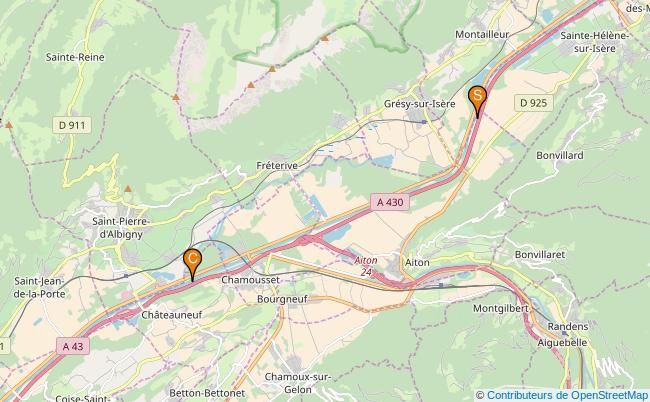Image resolution: width=650 pixels, height=402 pixels.
Task: Click the Chamoux-sur-Gelon town label
Action: 298,383
